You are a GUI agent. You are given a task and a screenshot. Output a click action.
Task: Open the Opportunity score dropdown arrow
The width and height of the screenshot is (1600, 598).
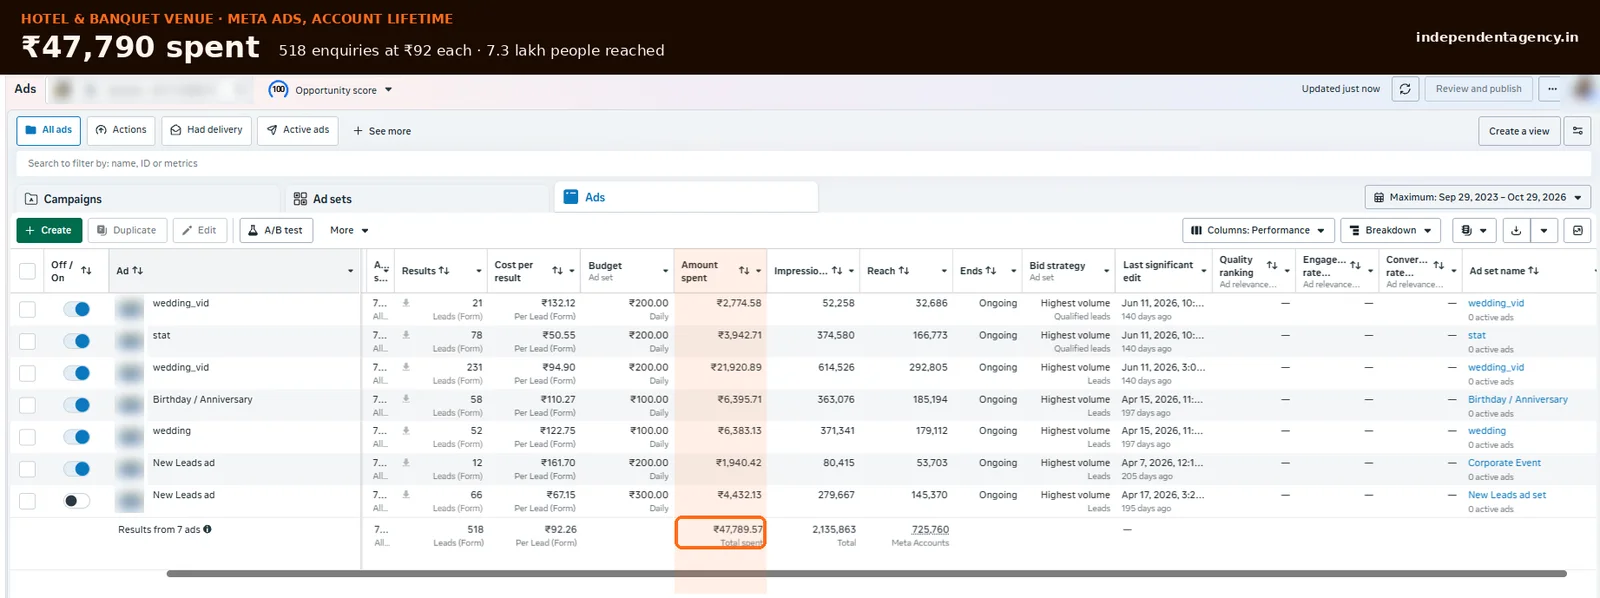388,90
